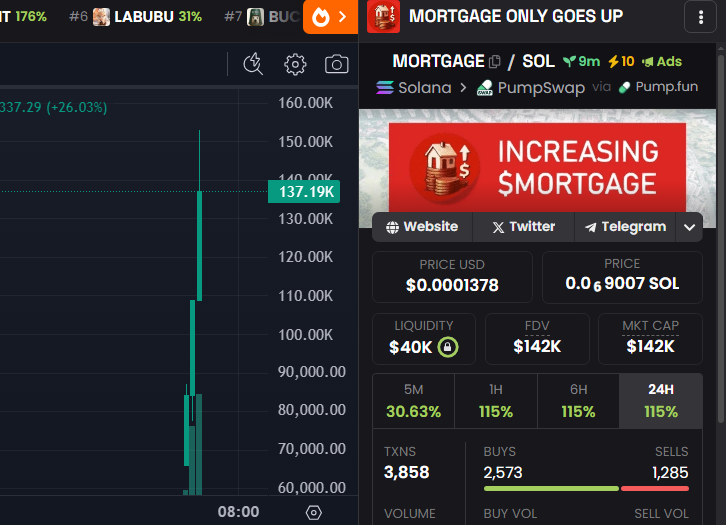The height and width of the screenshot is (525, 726).
Task: Click the SELLS 1,285 value
Action: [670, 472]
